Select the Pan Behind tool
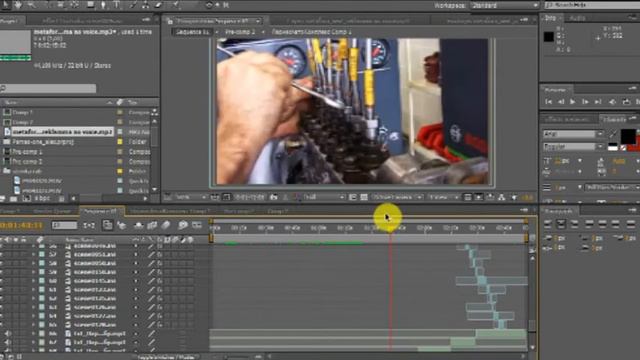This screenshot has width=640, height=360. (75, 5)
